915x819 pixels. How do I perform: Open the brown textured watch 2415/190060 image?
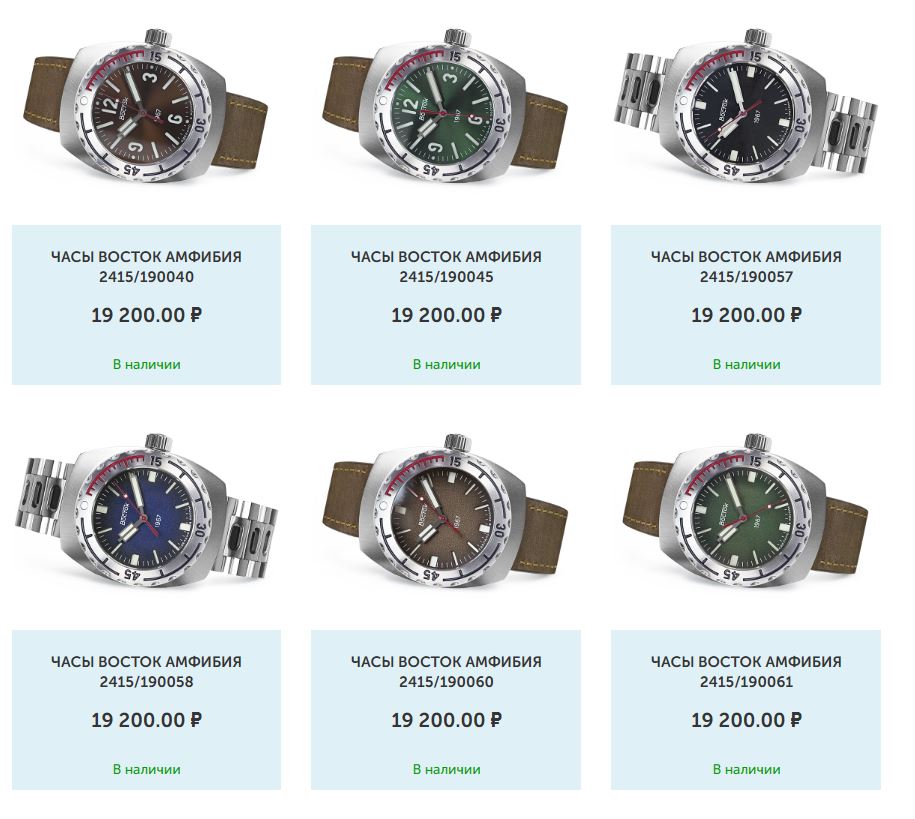point(446,511)
